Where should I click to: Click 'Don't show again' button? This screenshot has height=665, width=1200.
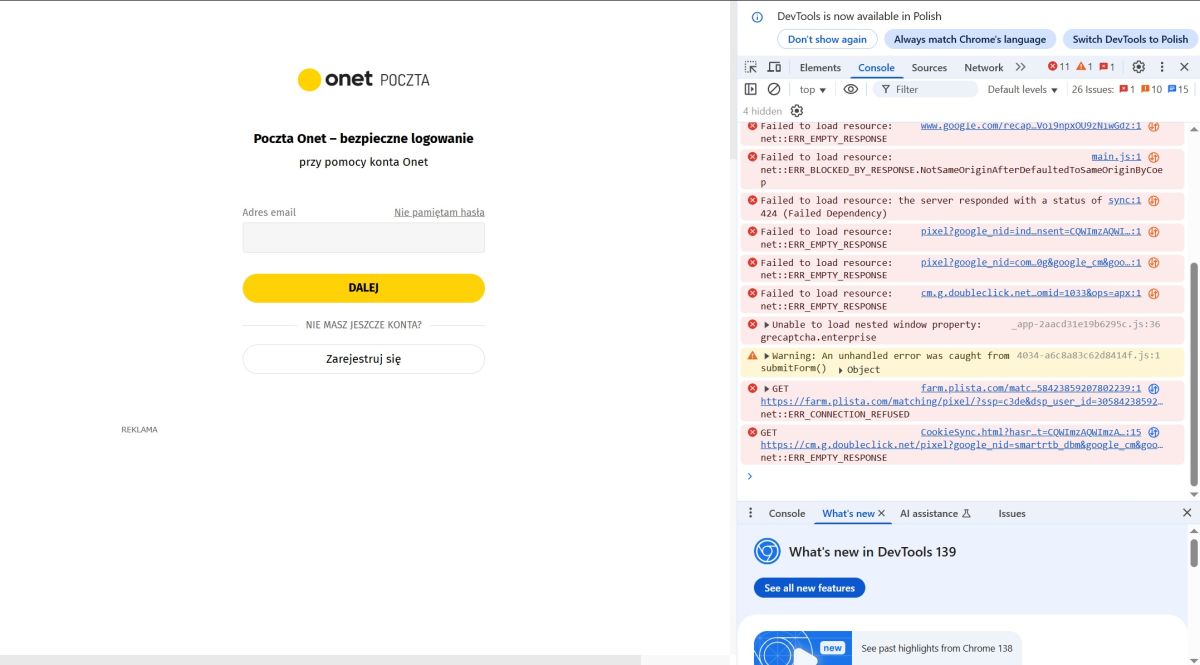tap(827, 39)
